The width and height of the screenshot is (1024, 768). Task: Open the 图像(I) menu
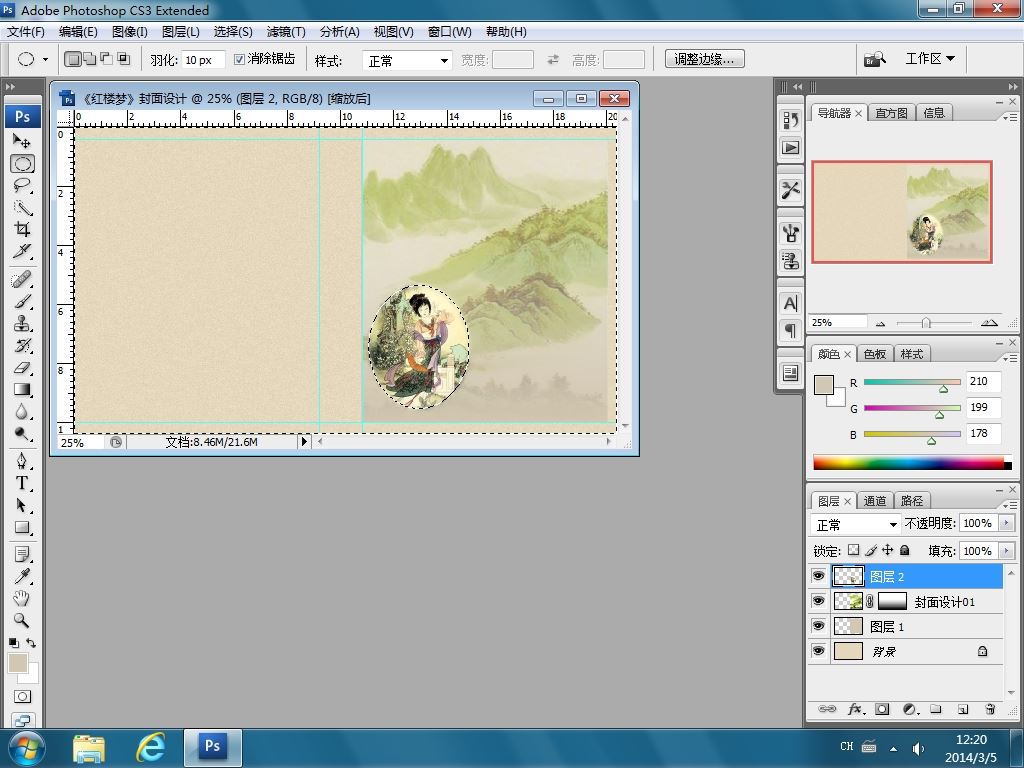(x=129, y=32)
